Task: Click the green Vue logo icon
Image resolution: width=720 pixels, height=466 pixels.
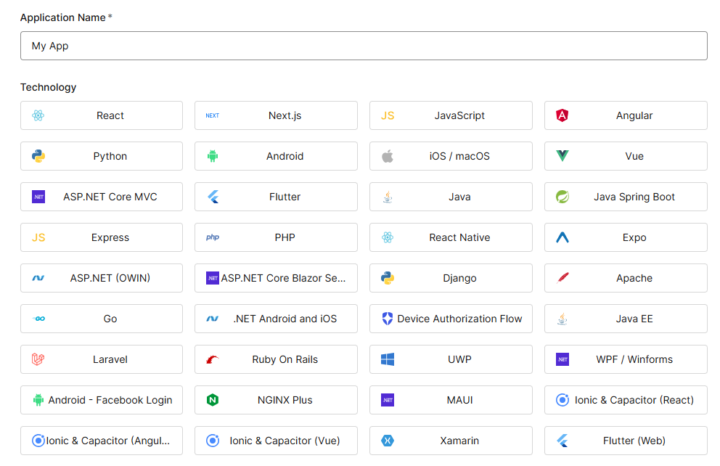Action: pos(562,156)
